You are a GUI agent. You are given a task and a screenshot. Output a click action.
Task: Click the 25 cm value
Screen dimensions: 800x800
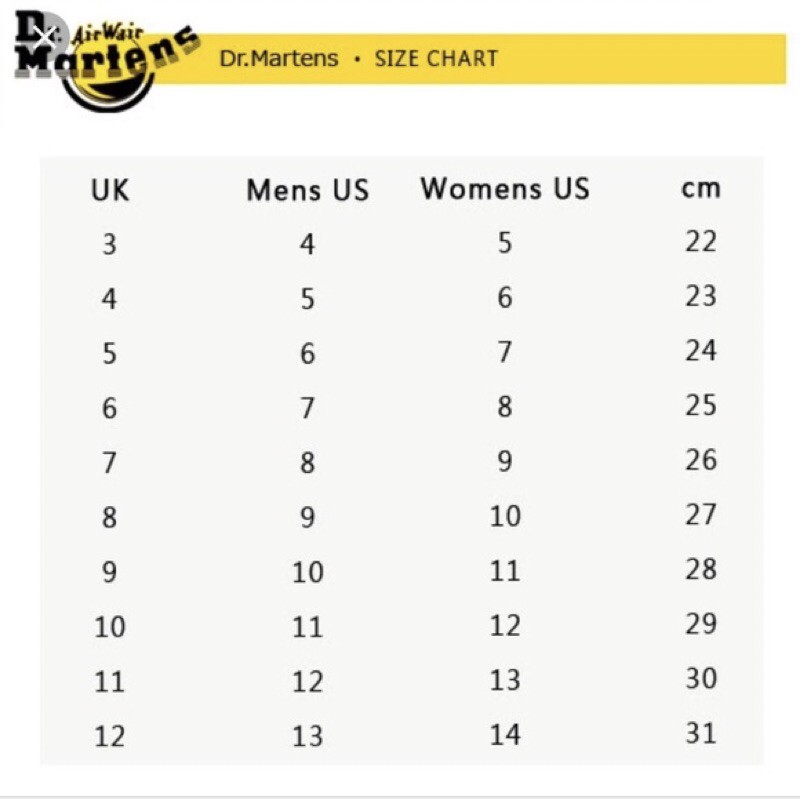[701, 405]
